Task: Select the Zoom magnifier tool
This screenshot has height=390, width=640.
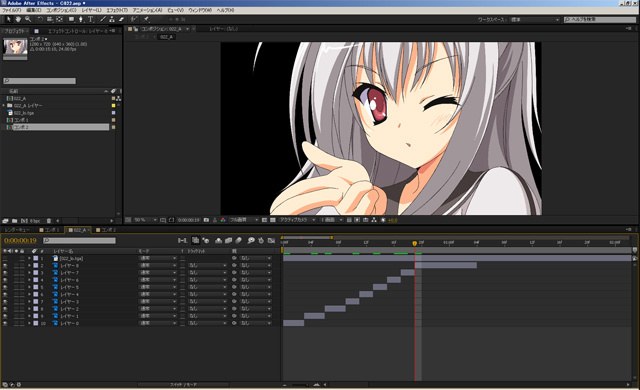Action: [x=28, y=19]
